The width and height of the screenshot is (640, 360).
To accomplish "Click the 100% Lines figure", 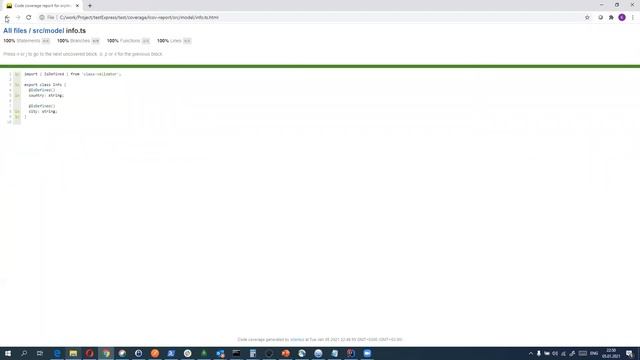I will click(x=163, y=41).
